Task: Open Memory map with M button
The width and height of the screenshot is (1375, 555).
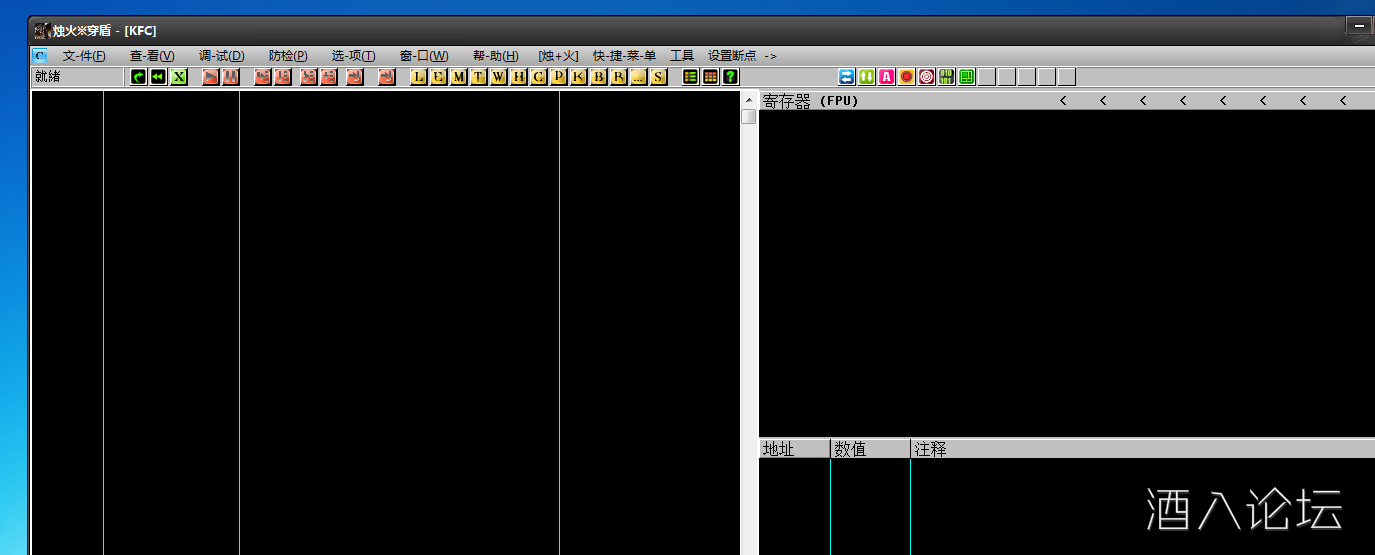Action: pyautogui.click(x=459, y=77)
